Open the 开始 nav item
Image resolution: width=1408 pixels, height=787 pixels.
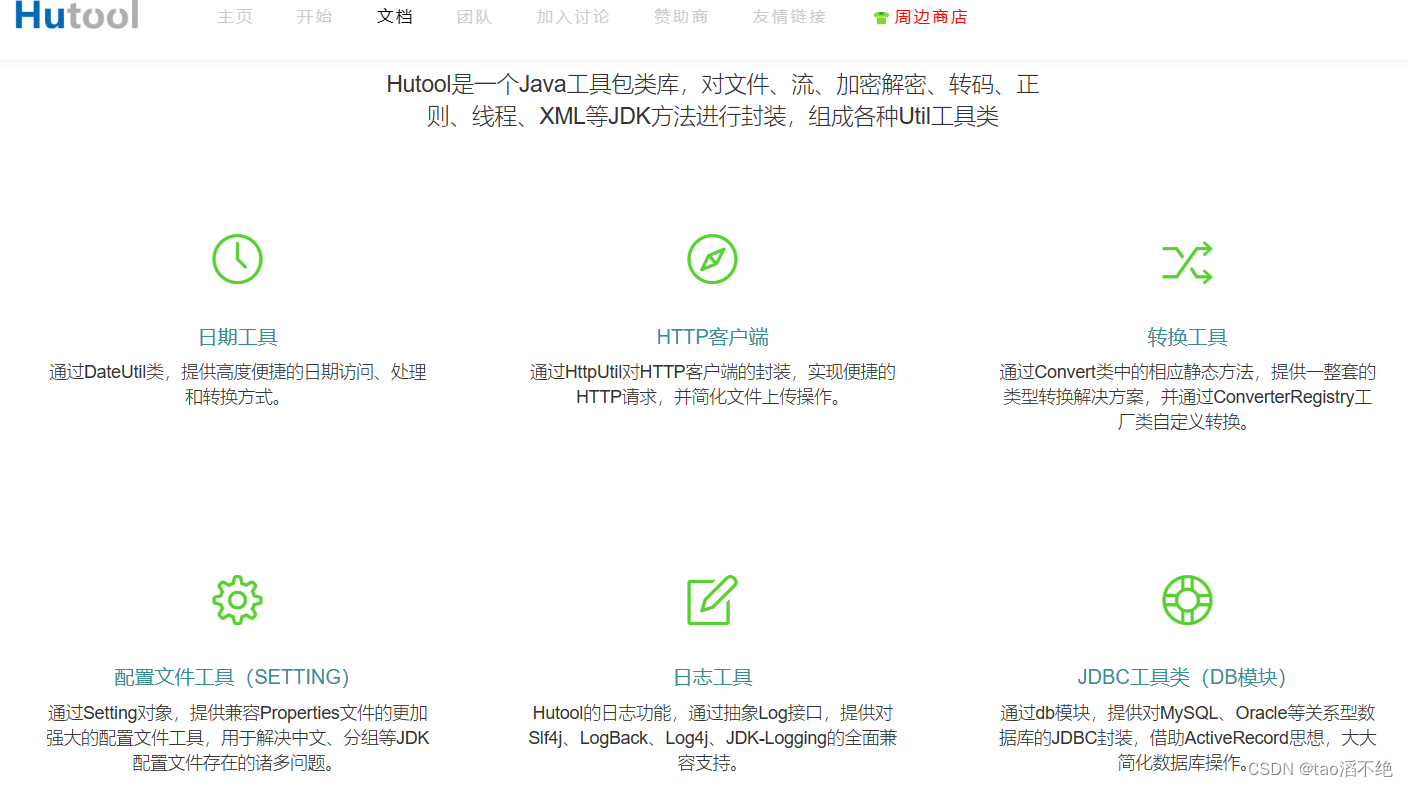[x=315, y=17]
